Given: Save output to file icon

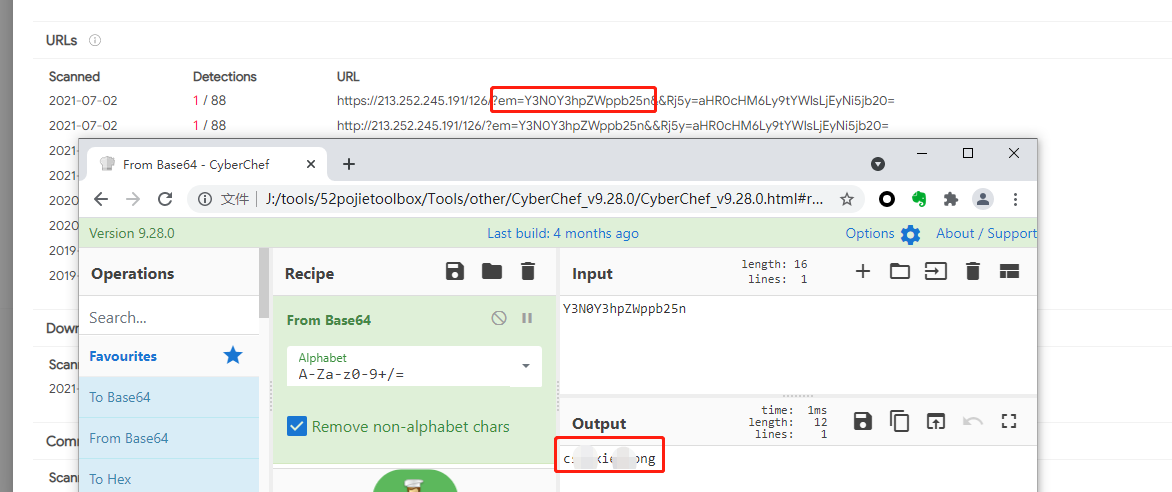Looking at the screenshot, I should click(x=863, y=421).
